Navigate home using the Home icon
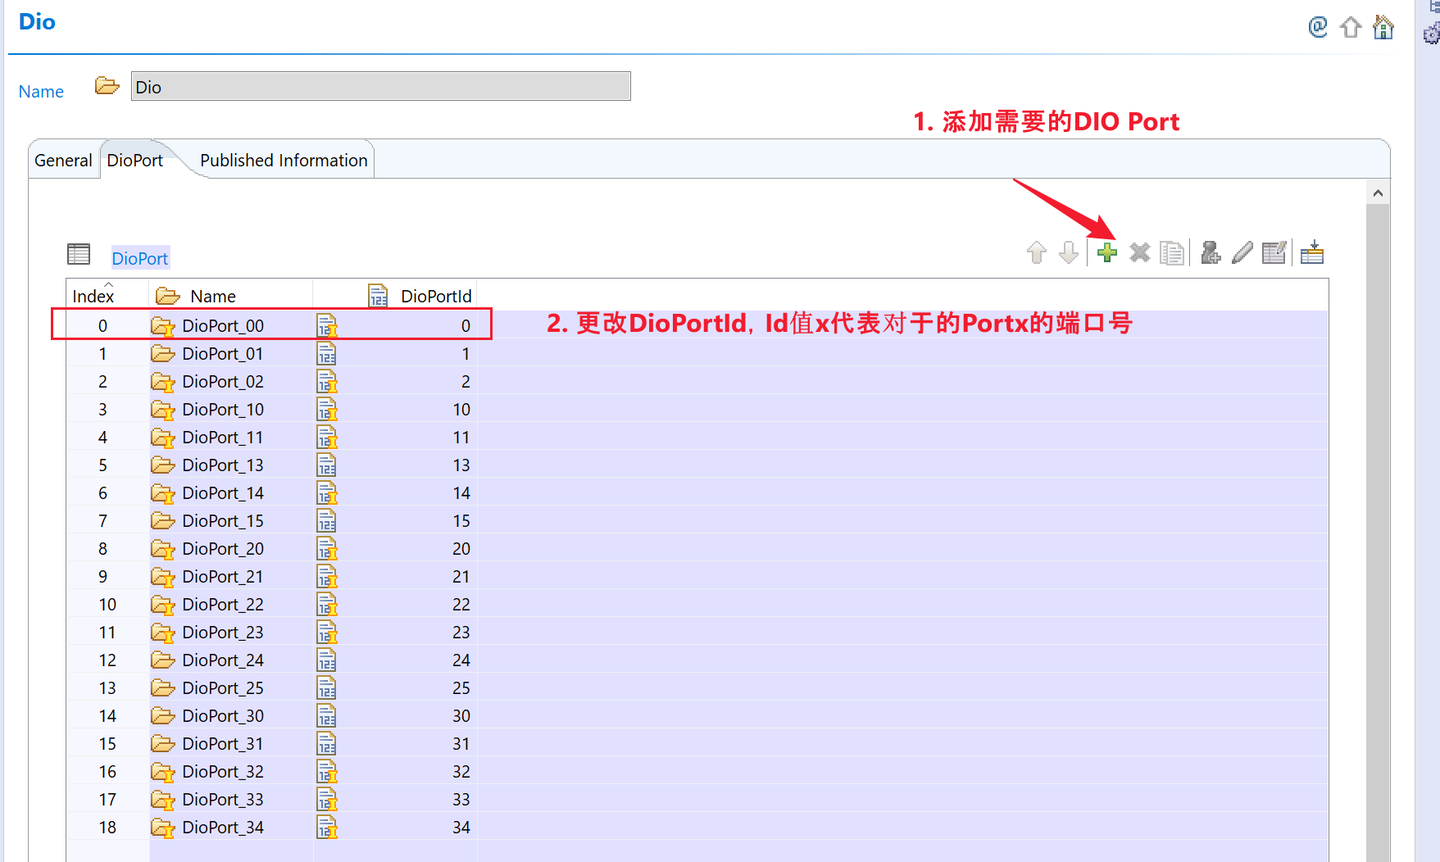Image resolution: width=1440 pixels, height=862 pixels. (x=1383, y=27)
